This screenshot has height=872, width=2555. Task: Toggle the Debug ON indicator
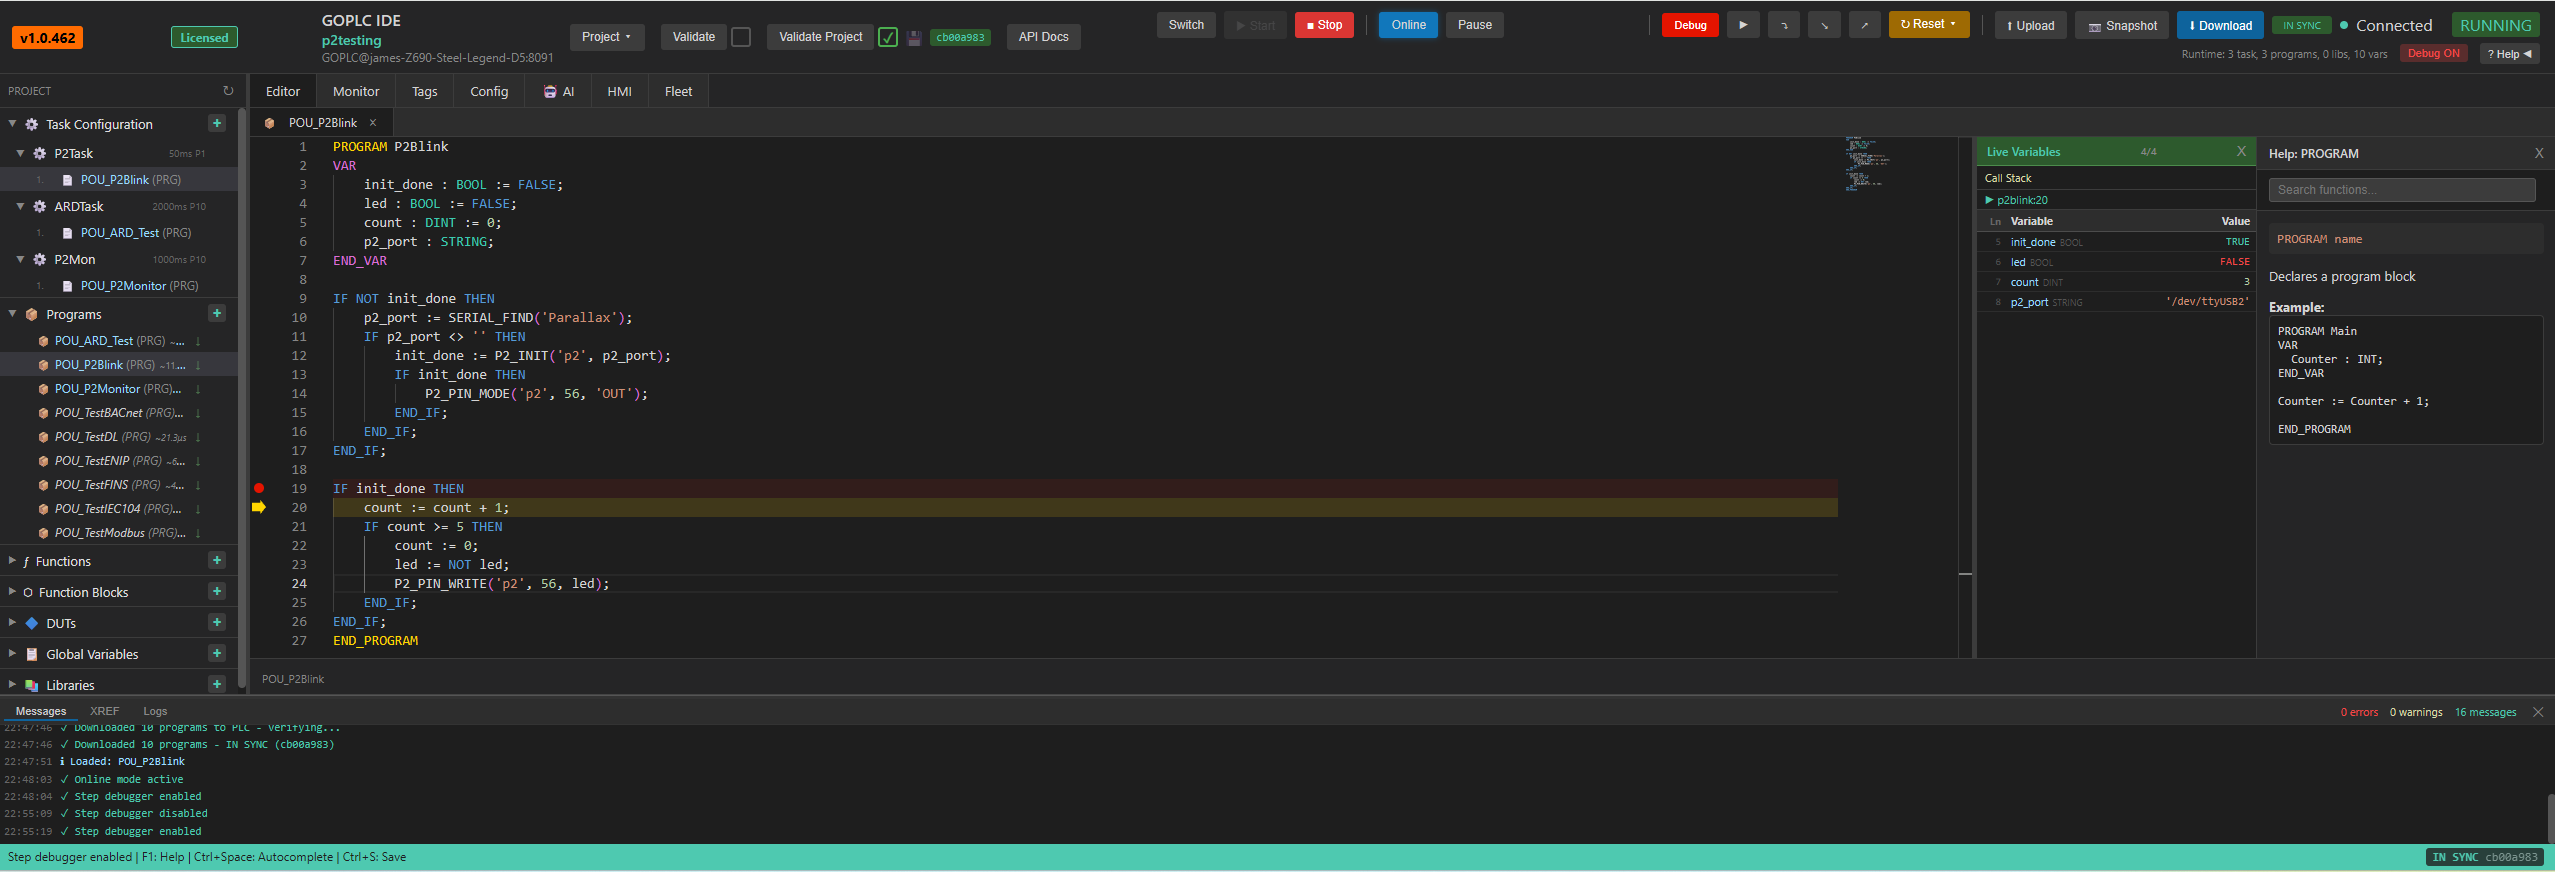click(x=2433, y=54)
